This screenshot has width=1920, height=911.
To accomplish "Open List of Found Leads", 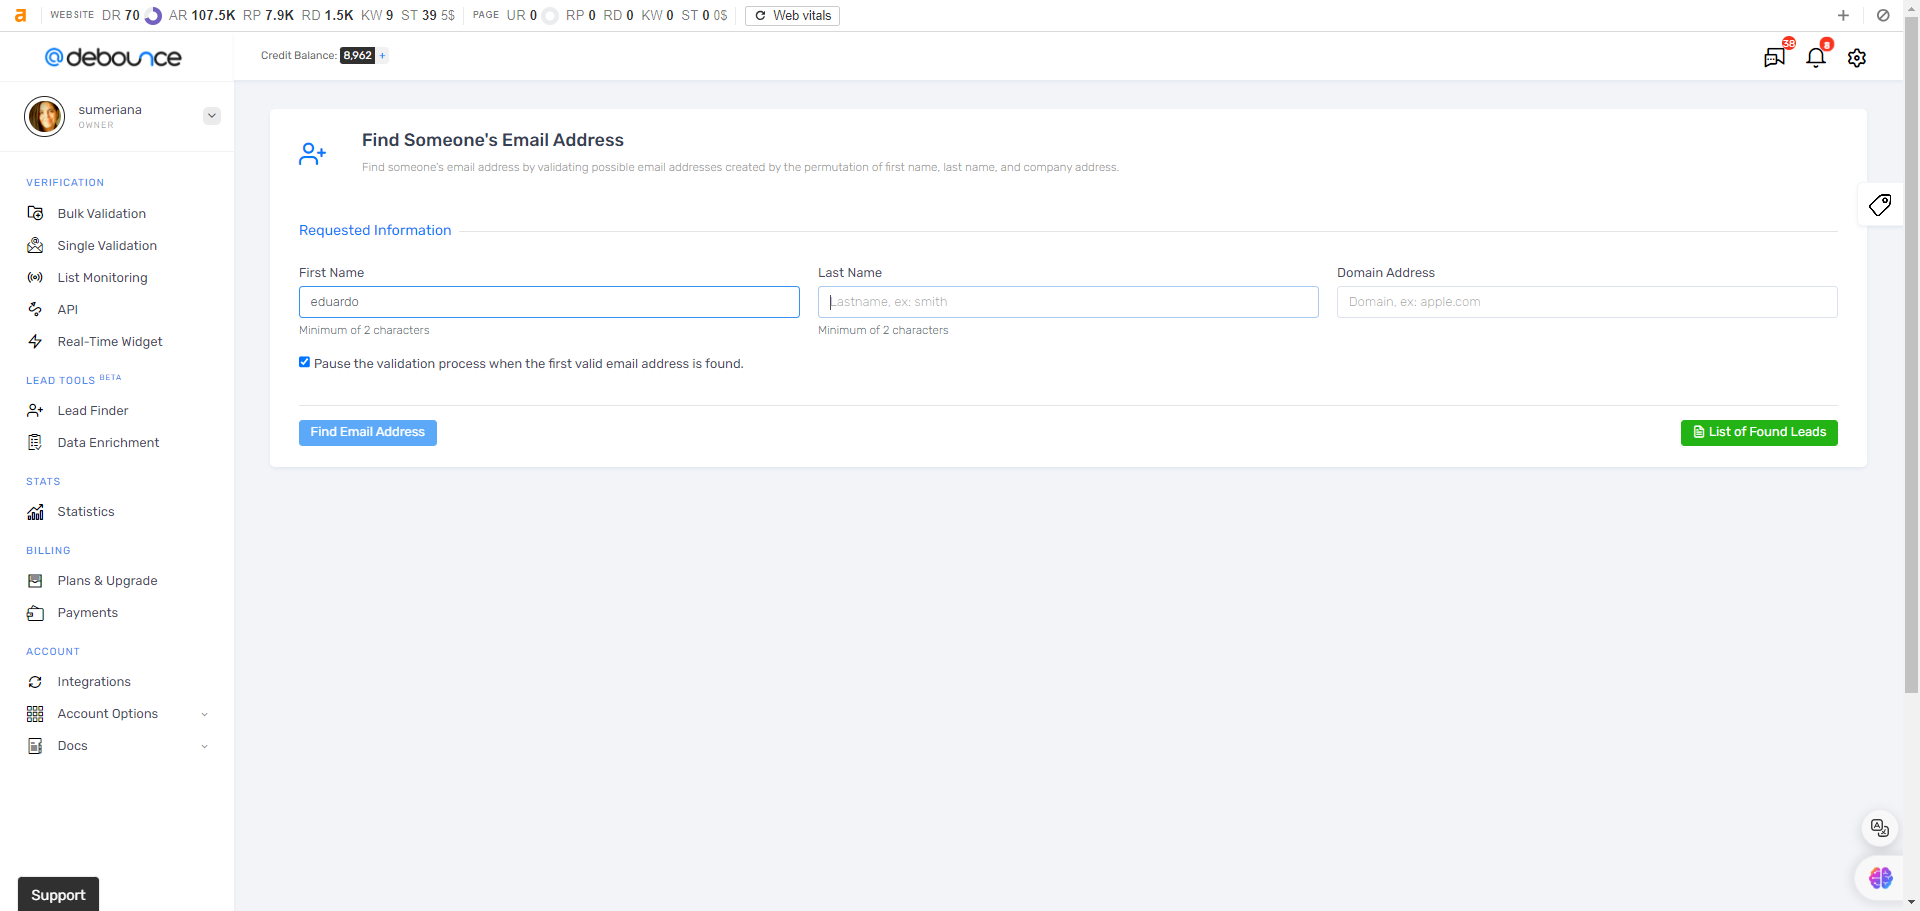I will point(1758,432).
